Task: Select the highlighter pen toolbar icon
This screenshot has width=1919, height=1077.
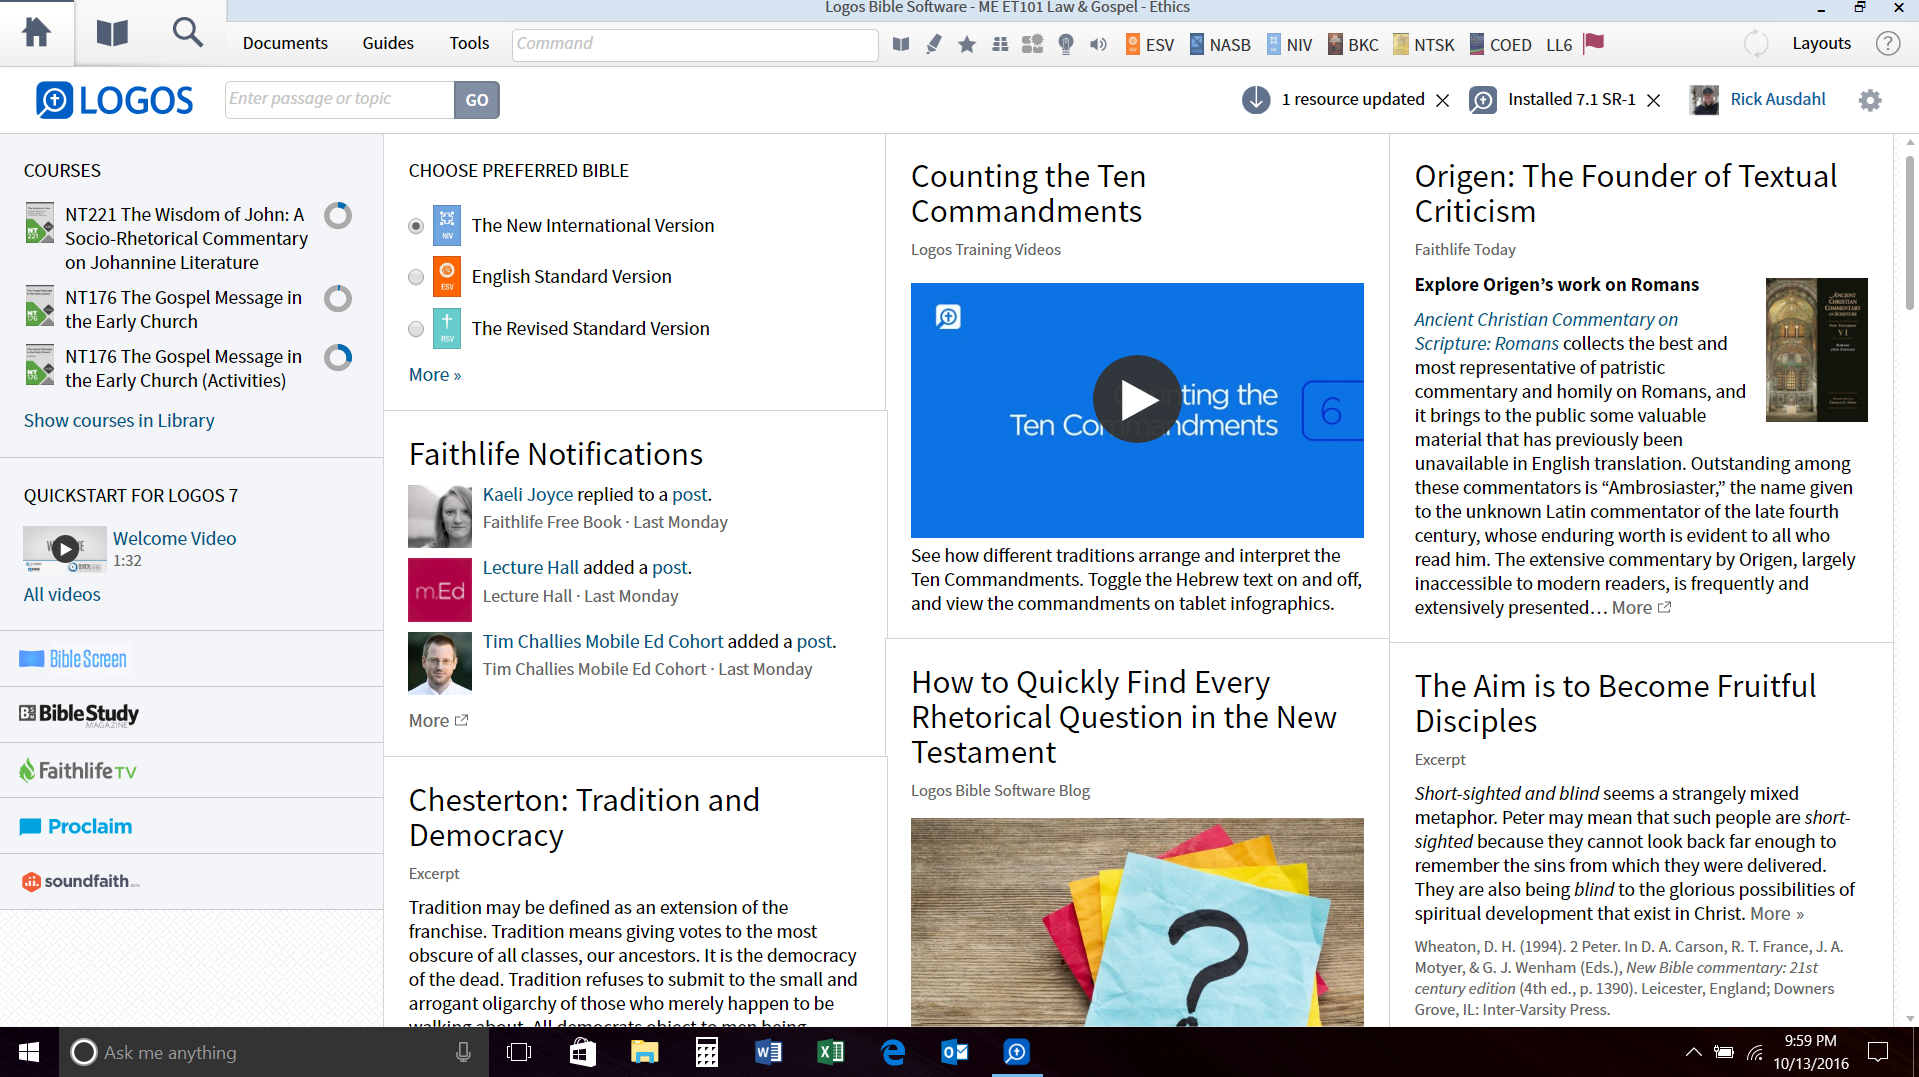Action: [x=934, y=44]
